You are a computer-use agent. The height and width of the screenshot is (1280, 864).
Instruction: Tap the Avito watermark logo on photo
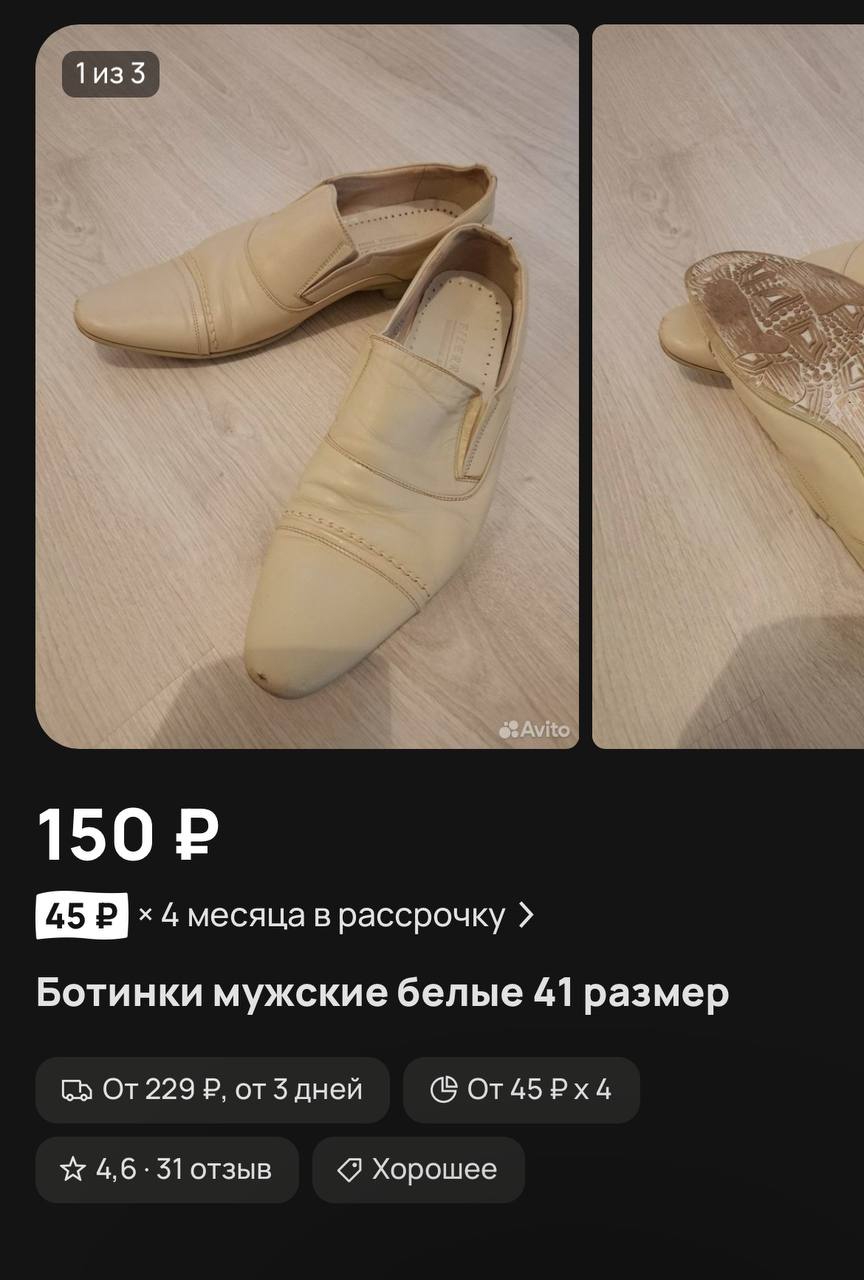[535, 729]
